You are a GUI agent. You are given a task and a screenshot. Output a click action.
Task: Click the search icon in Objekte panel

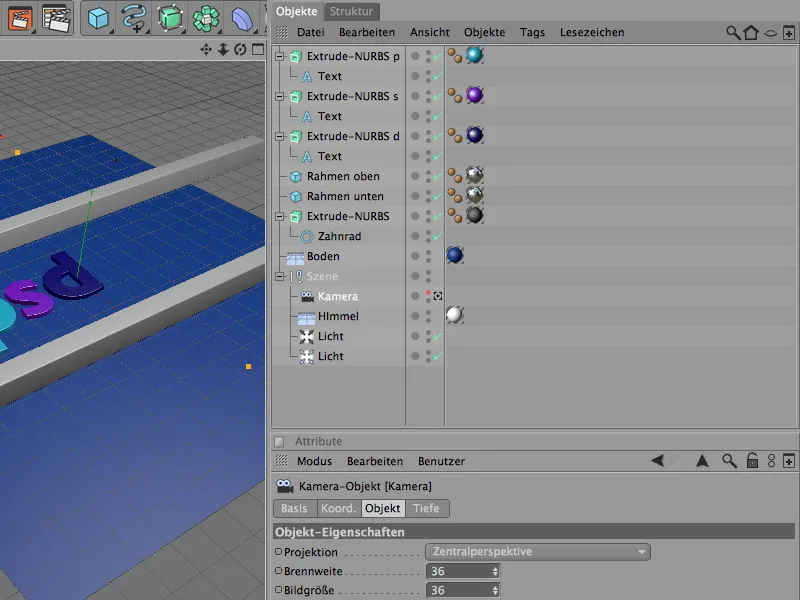click(734, 33)
